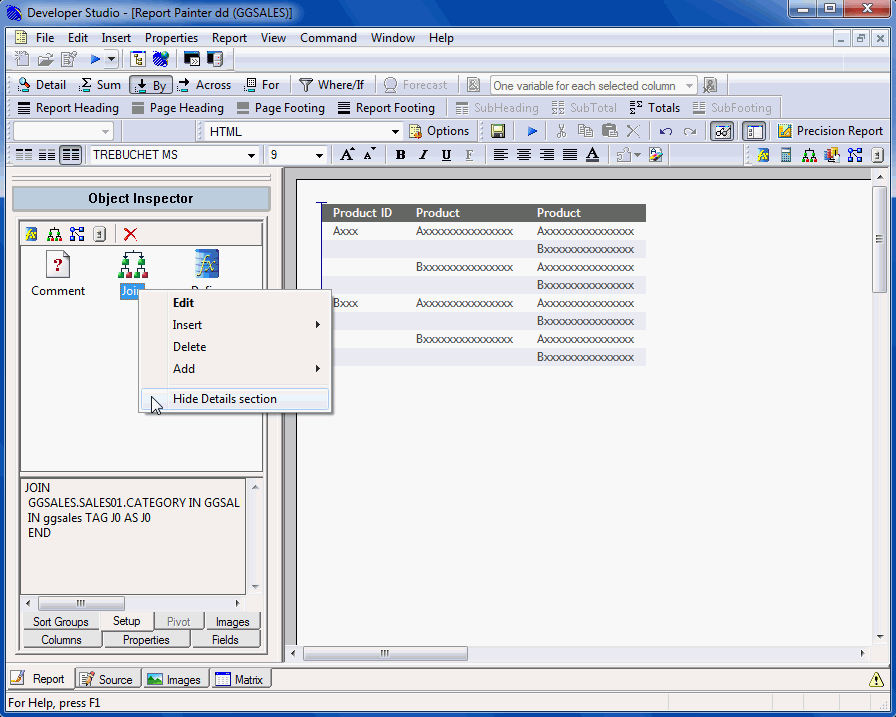The height and width of the screenshot is (717, 896).
Task: Increase font size with large A icon
Action: tap(347, 155)
